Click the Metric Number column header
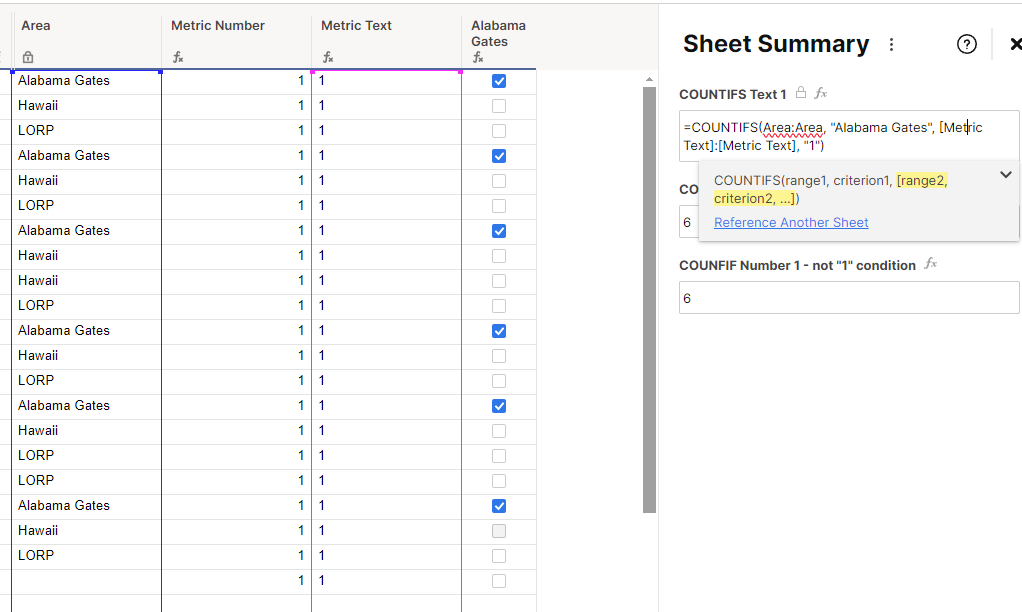Image resolution: width=1022 pixels, height=612 pixels. pyautogui.click(x=237, y=40)
